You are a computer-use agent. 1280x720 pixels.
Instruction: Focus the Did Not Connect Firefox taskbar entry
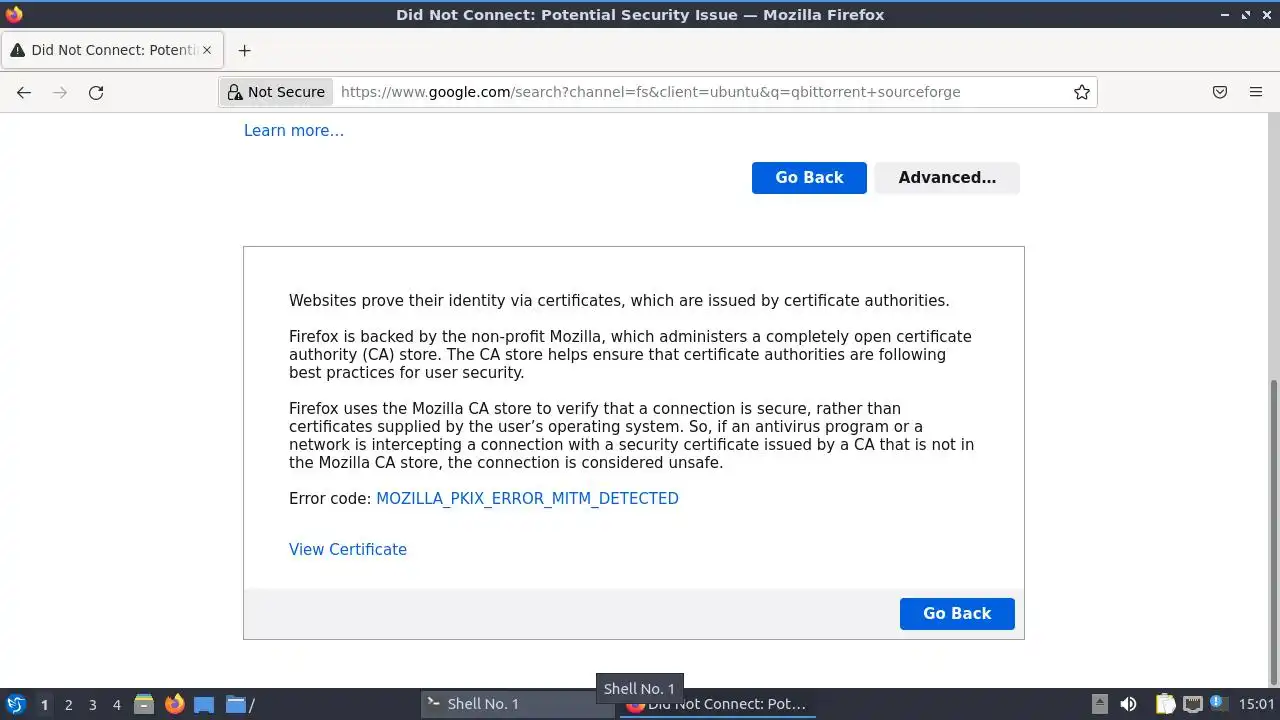pos(716,704)
